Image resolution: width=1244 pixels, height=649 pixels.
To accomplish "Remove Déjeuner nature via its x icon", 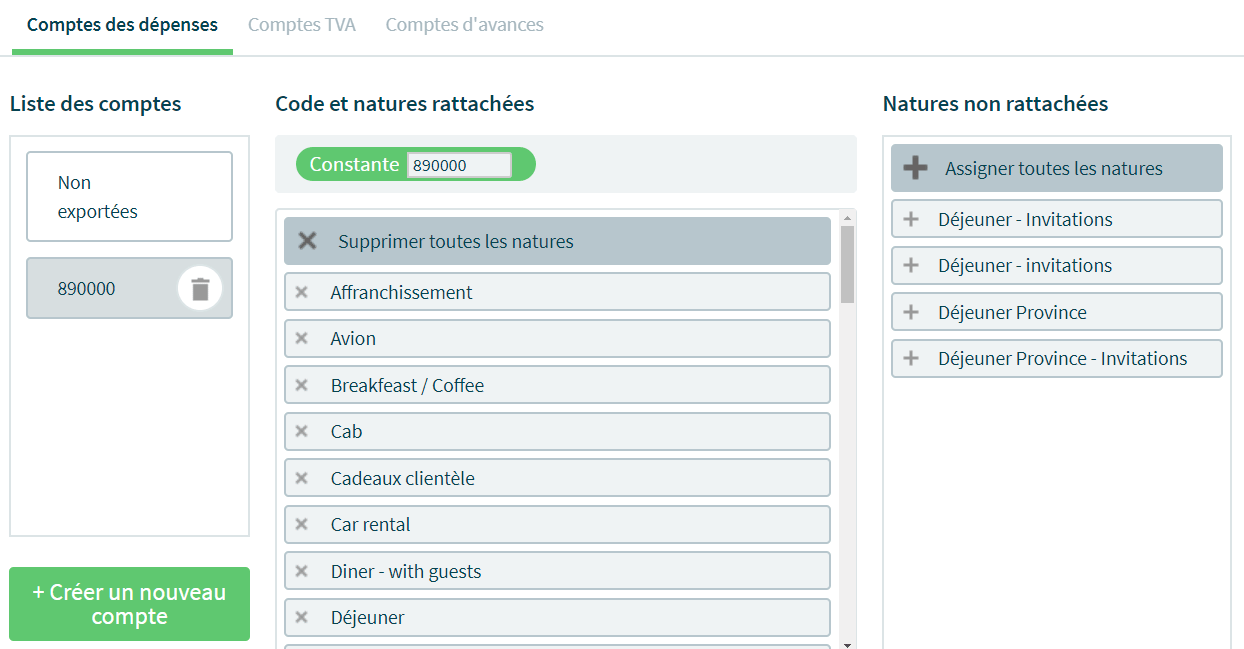I will click(x=302, y=617).
